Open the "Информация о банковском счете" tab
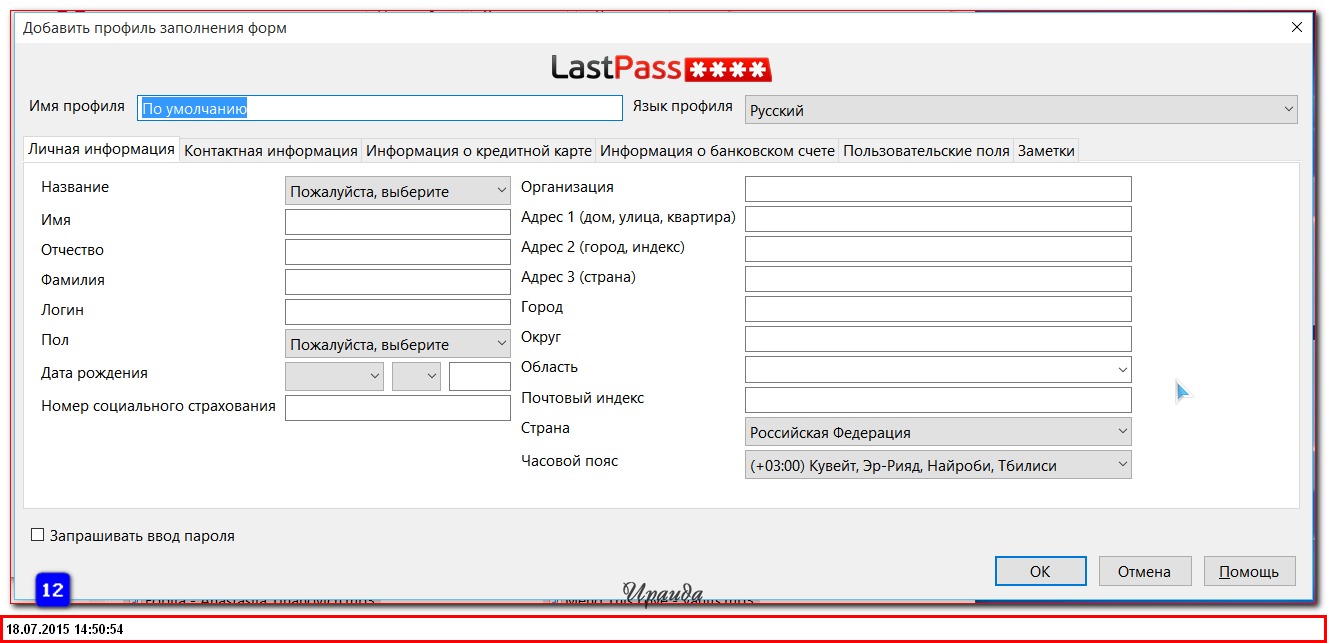The image size is (1327, 643). (x=717, y=150)
